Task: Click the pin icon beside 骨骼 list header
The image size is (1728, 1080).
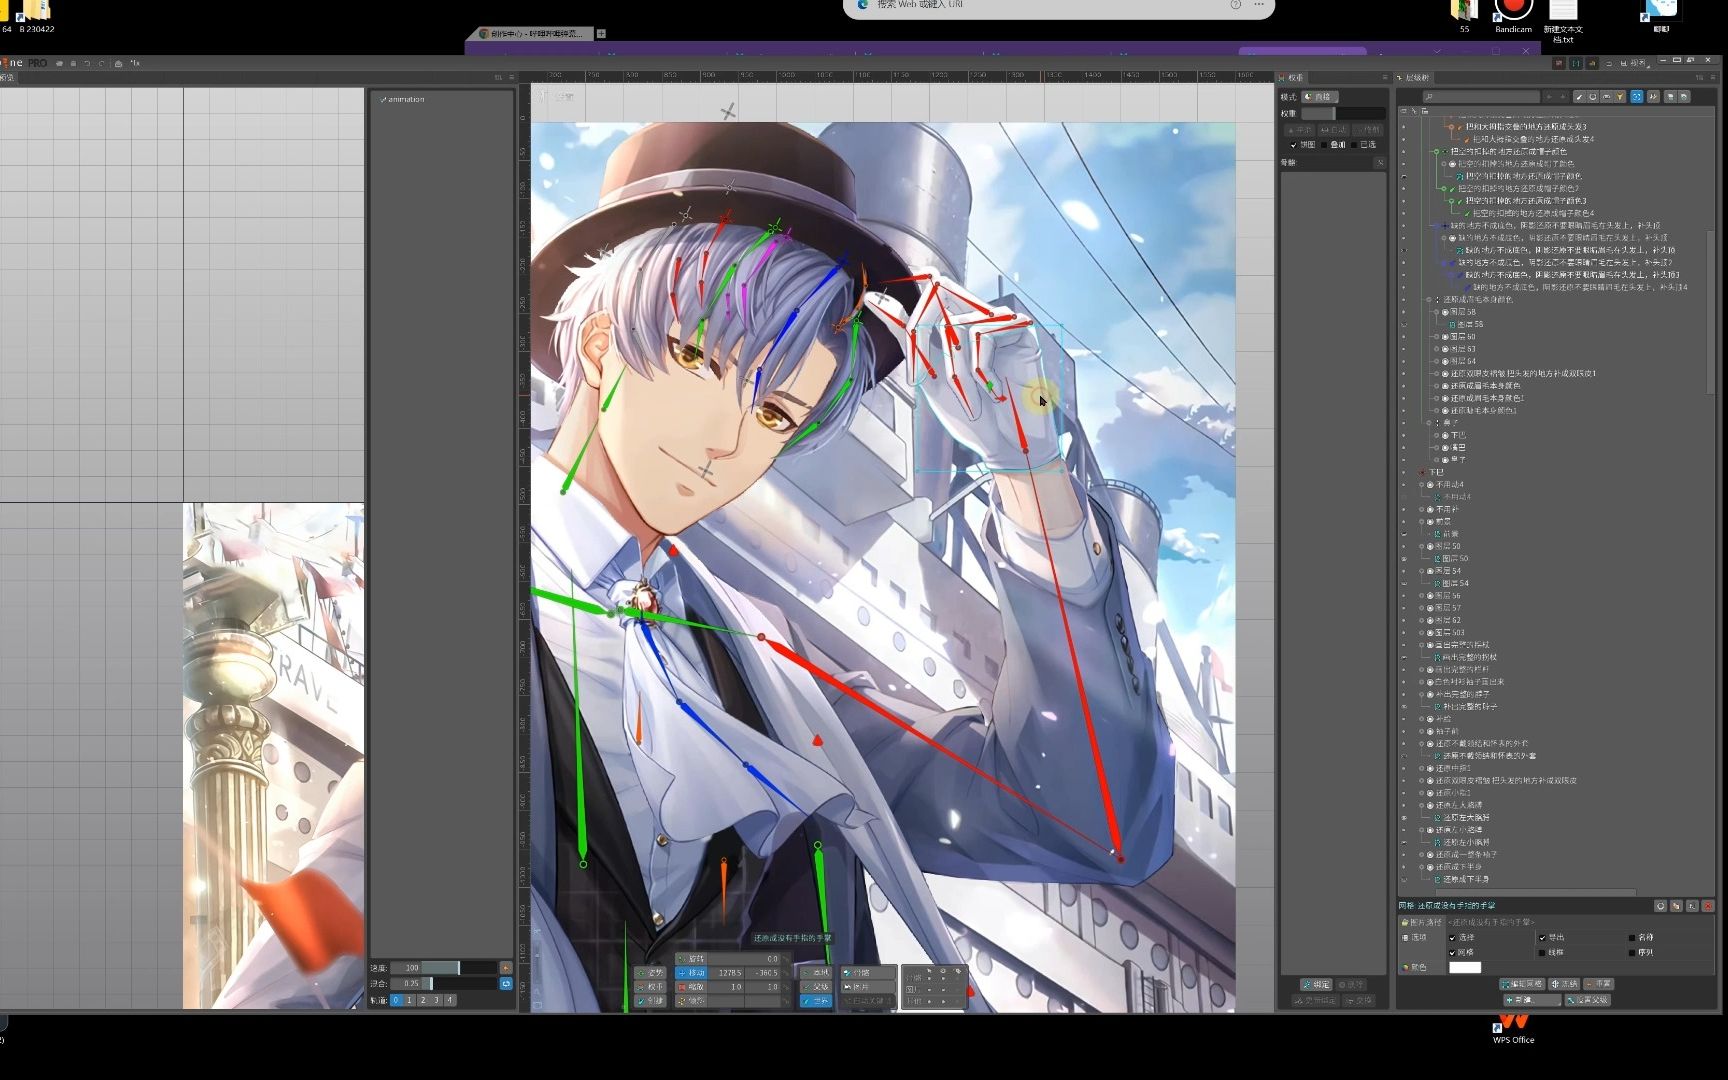Action: (1380, 163)
